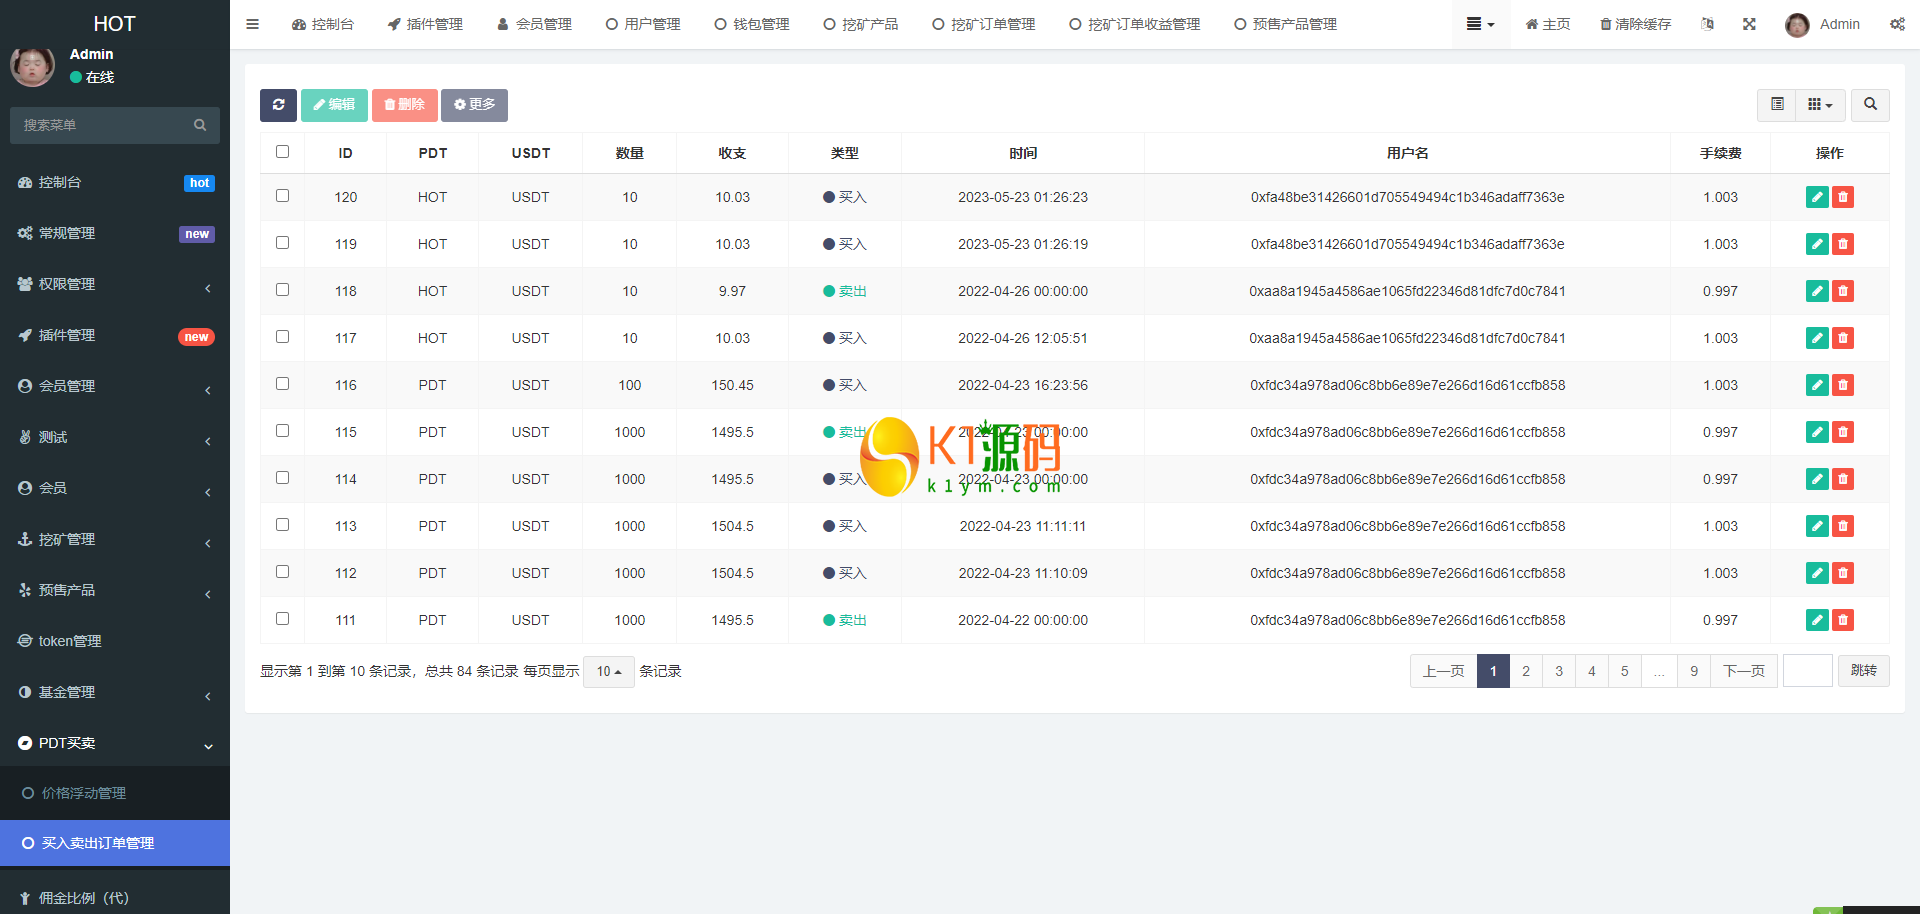Switch to the 钱包管理 top tab
Viewport: 1920px width, 914px height.
(752, 24)
